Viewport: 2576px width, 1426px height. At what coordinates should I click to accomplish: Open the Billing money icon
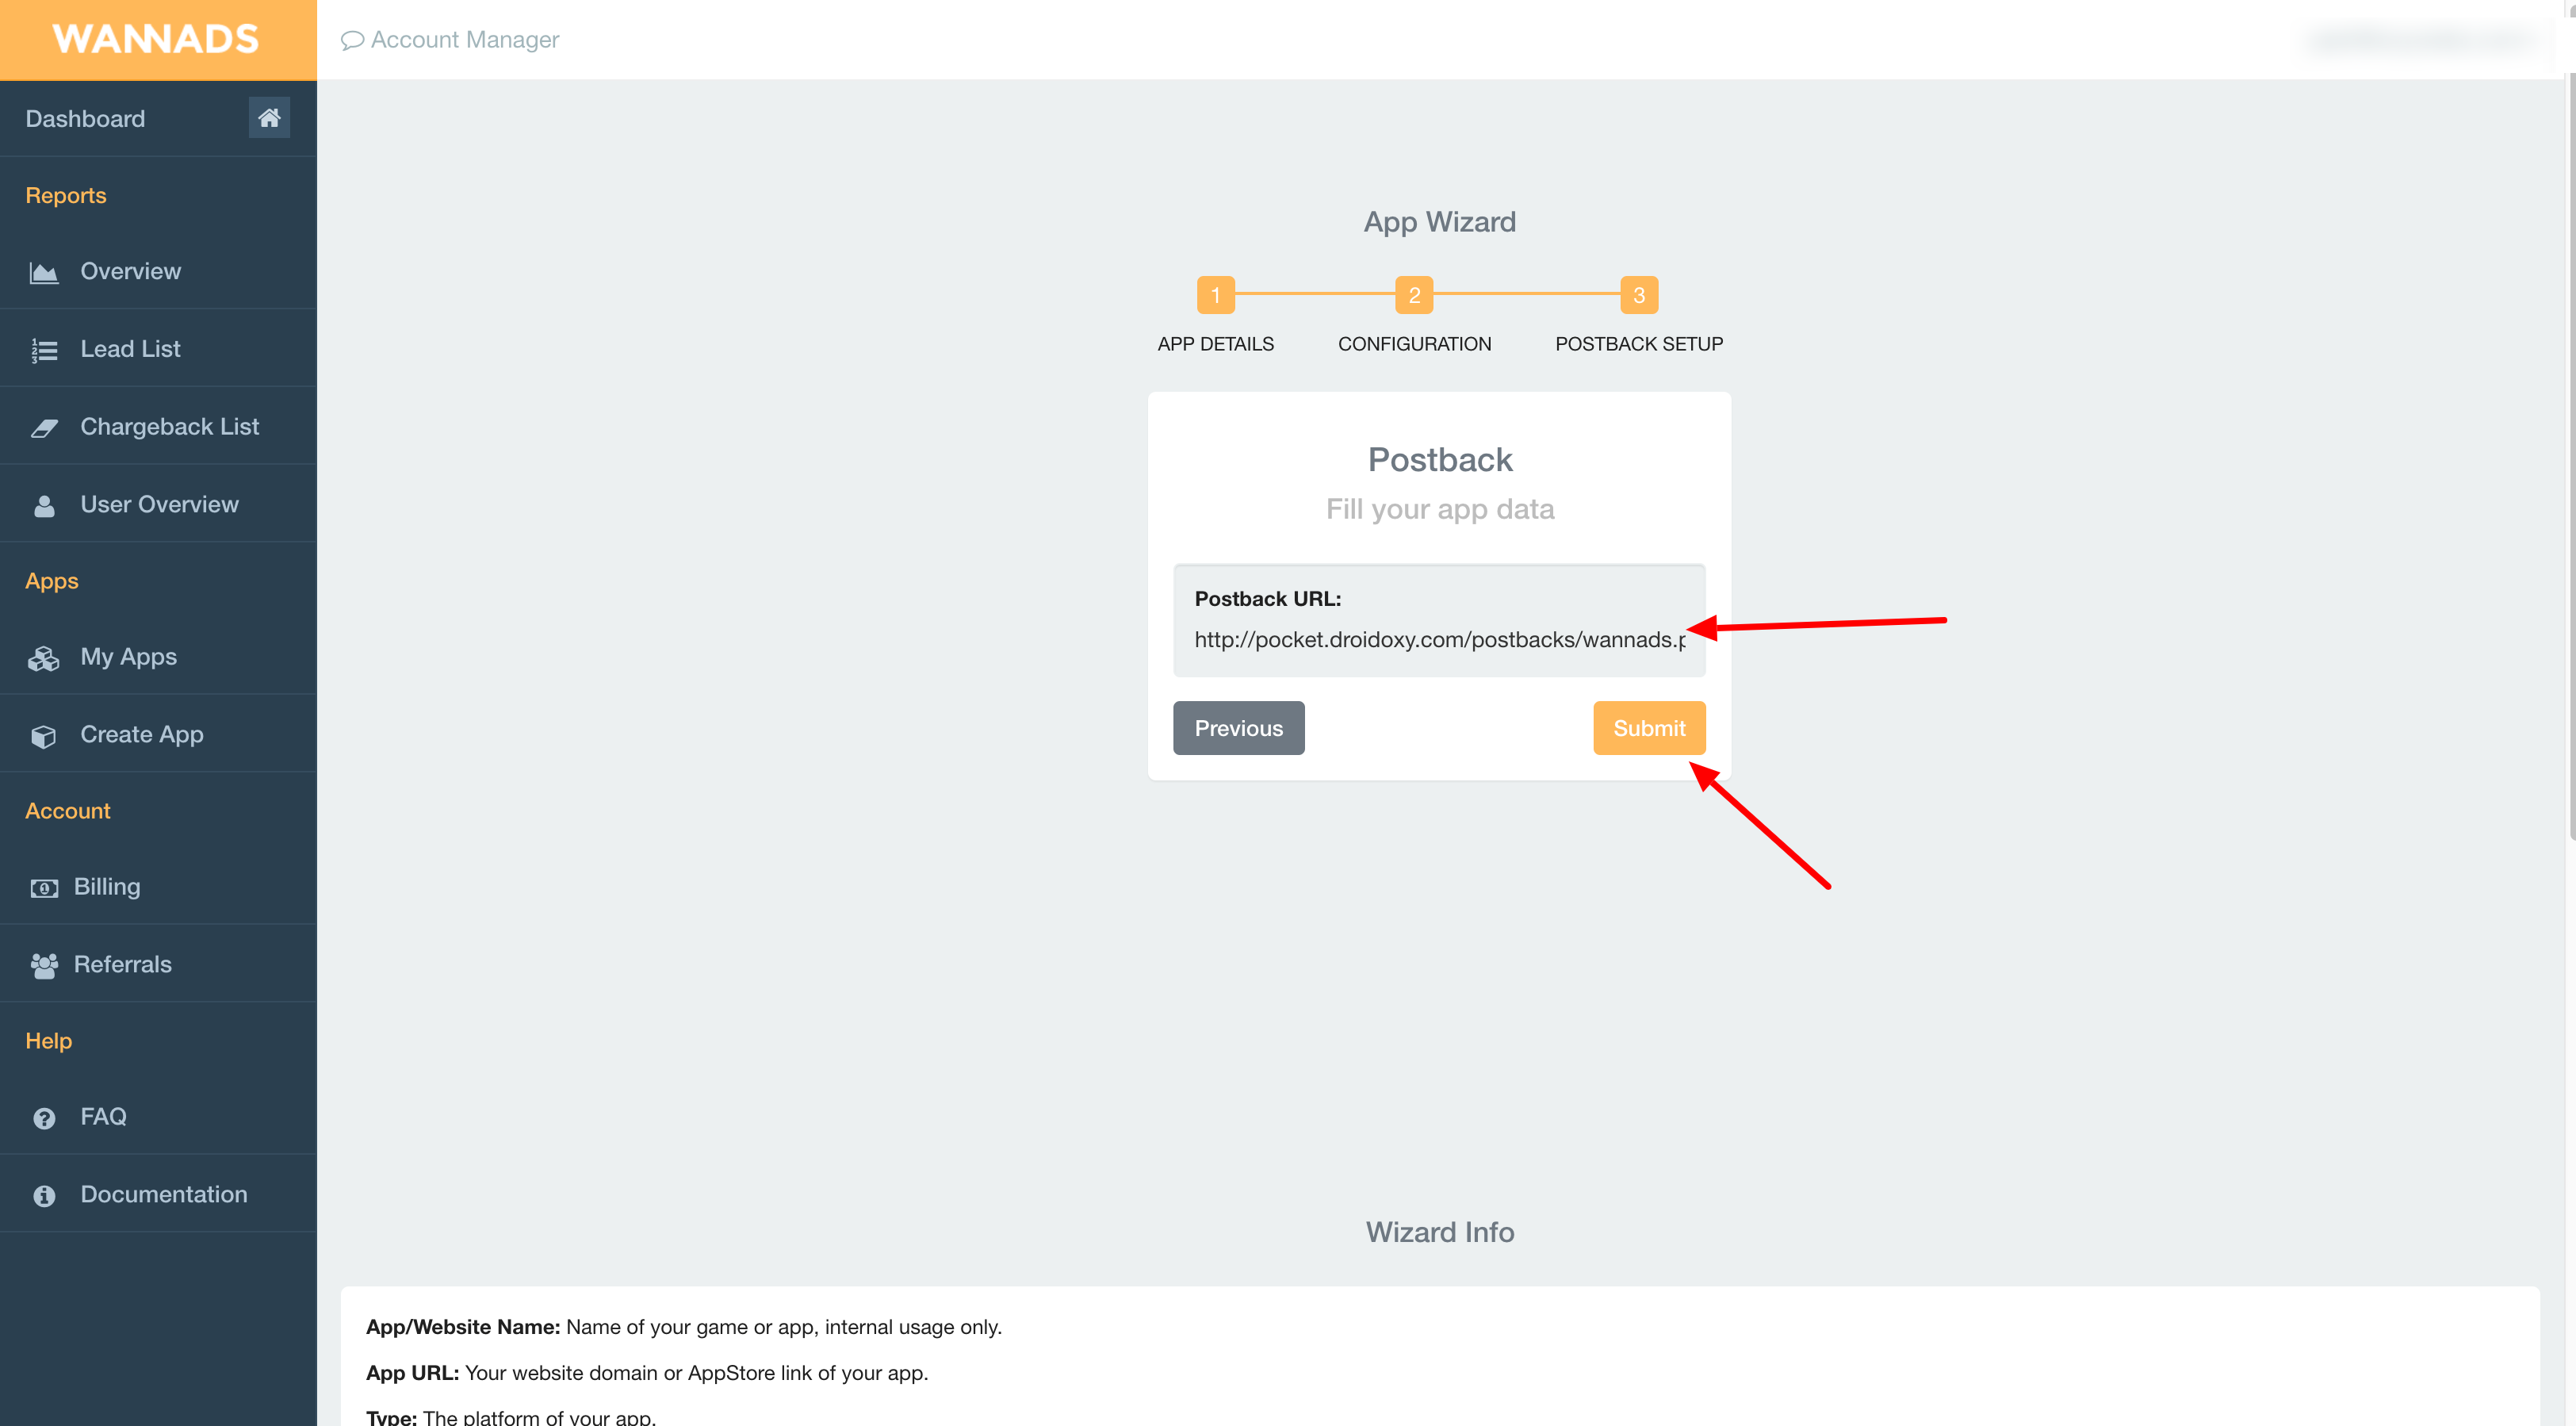click(44, 888)
